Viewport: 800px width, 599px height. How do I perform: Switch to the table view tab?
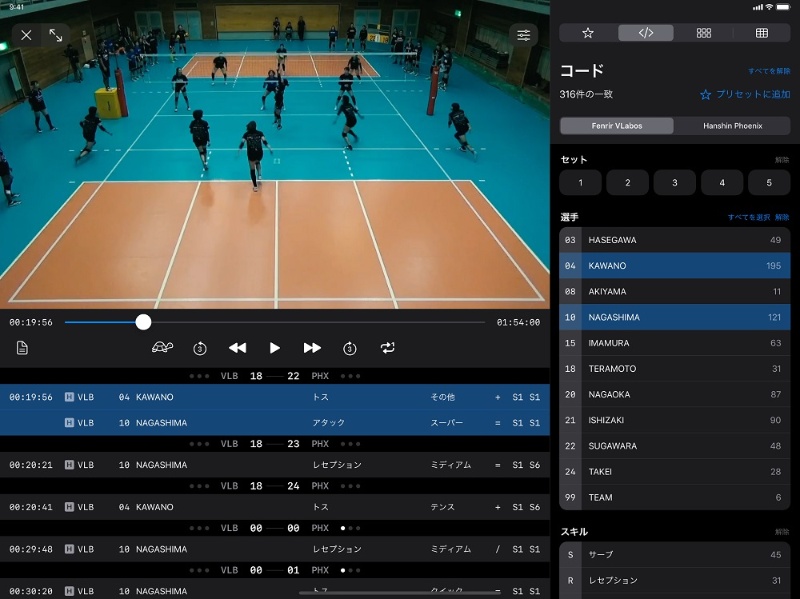point(761,33)
